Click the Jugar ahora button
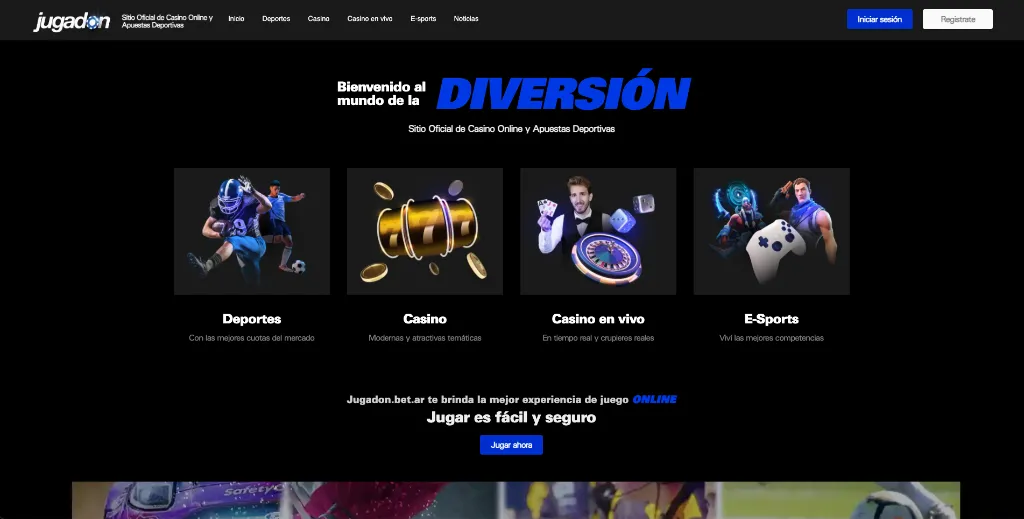The width and height of the screenshot is (1024, 519). tap(511, 445)
